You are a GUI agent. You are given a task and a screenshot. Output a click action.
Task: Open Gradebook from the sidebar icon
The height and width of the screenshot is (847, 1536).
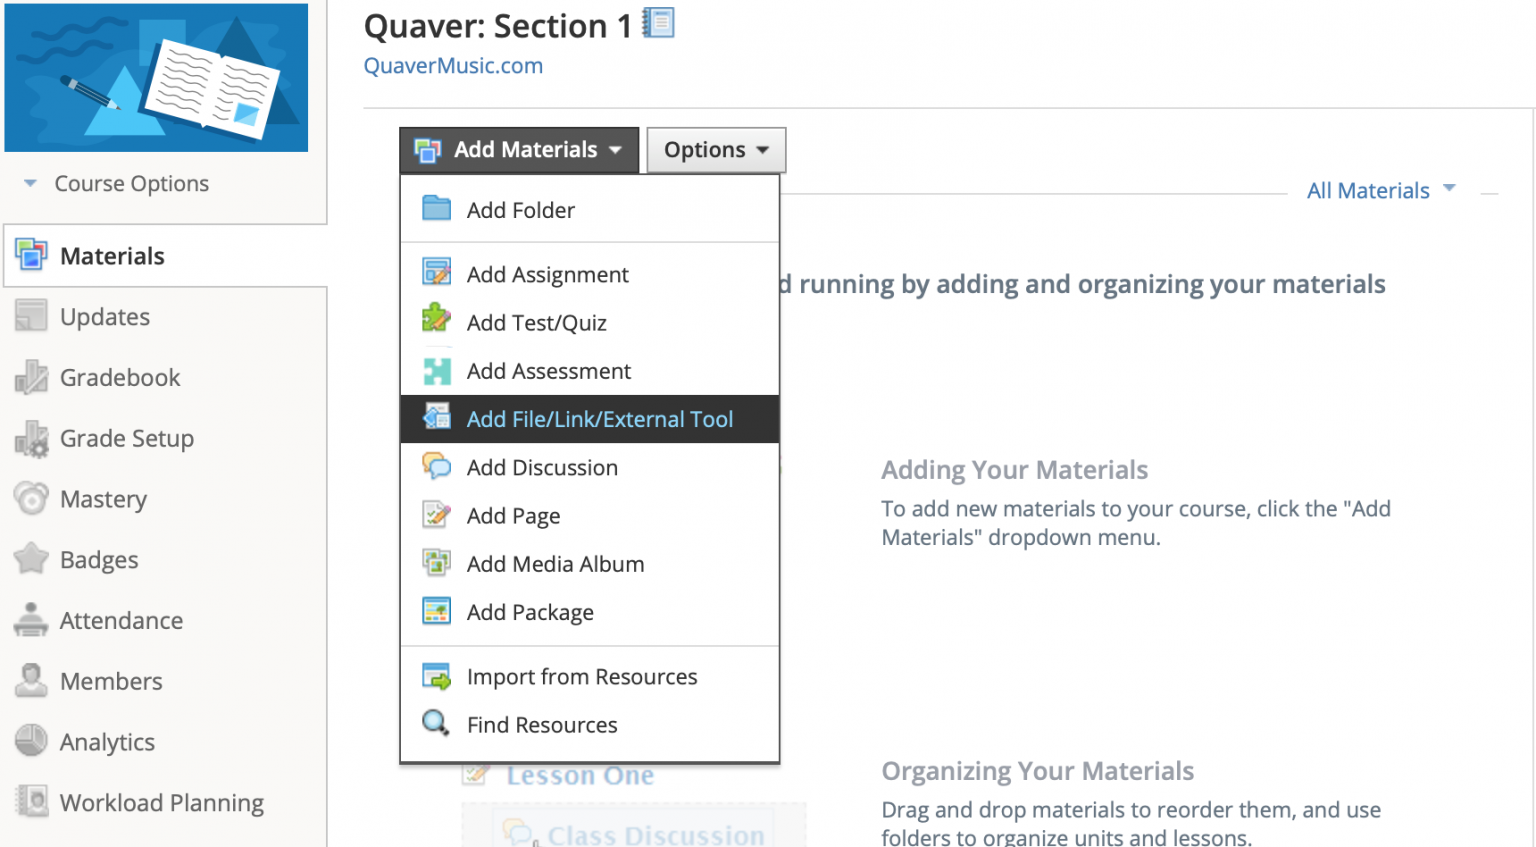(31, 377)
